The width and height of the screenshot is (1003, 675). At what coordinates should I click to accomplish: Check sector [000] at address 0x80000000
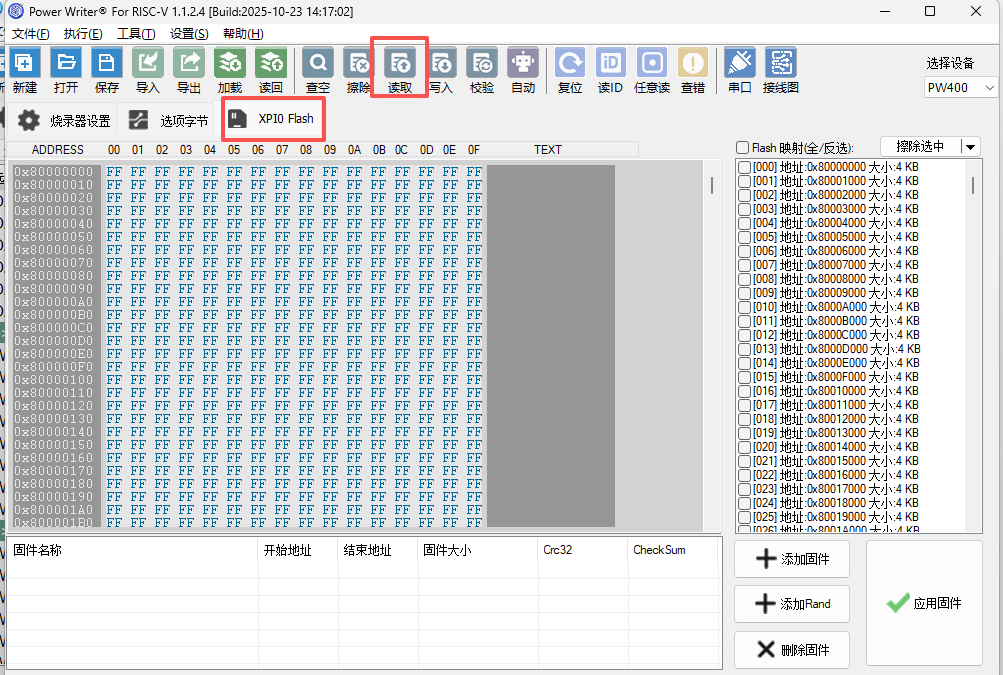click(744, 167)
